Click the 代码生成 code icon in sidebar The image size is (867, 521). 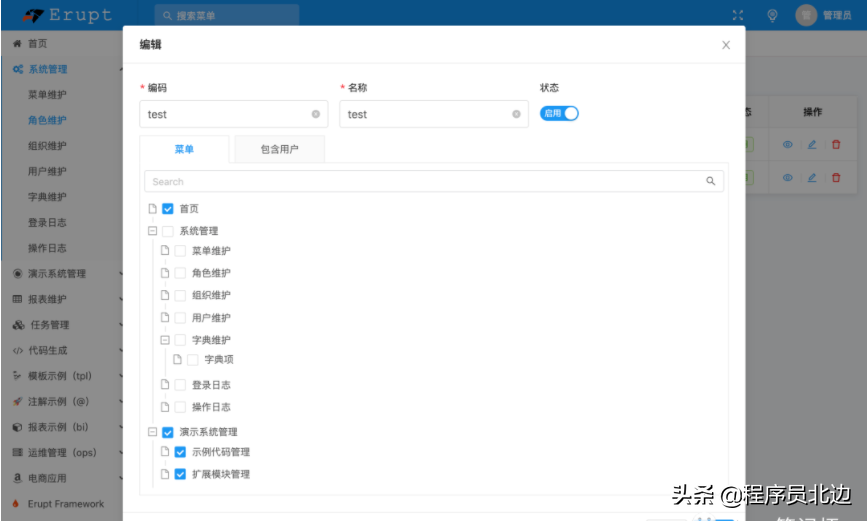[18, 351]
